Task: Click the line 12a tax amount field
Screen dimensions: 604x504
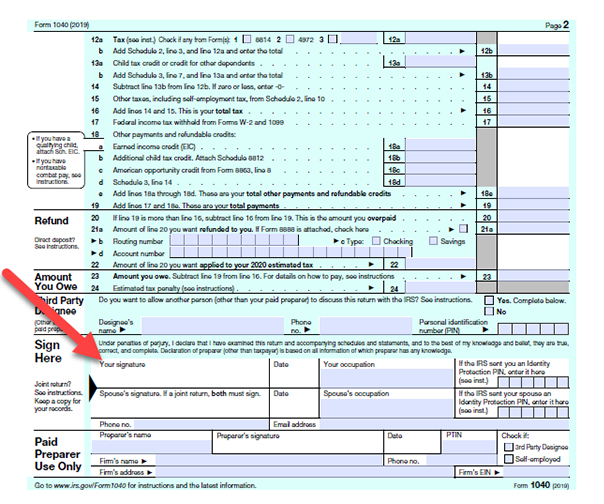Action: [x=441, y=39]
